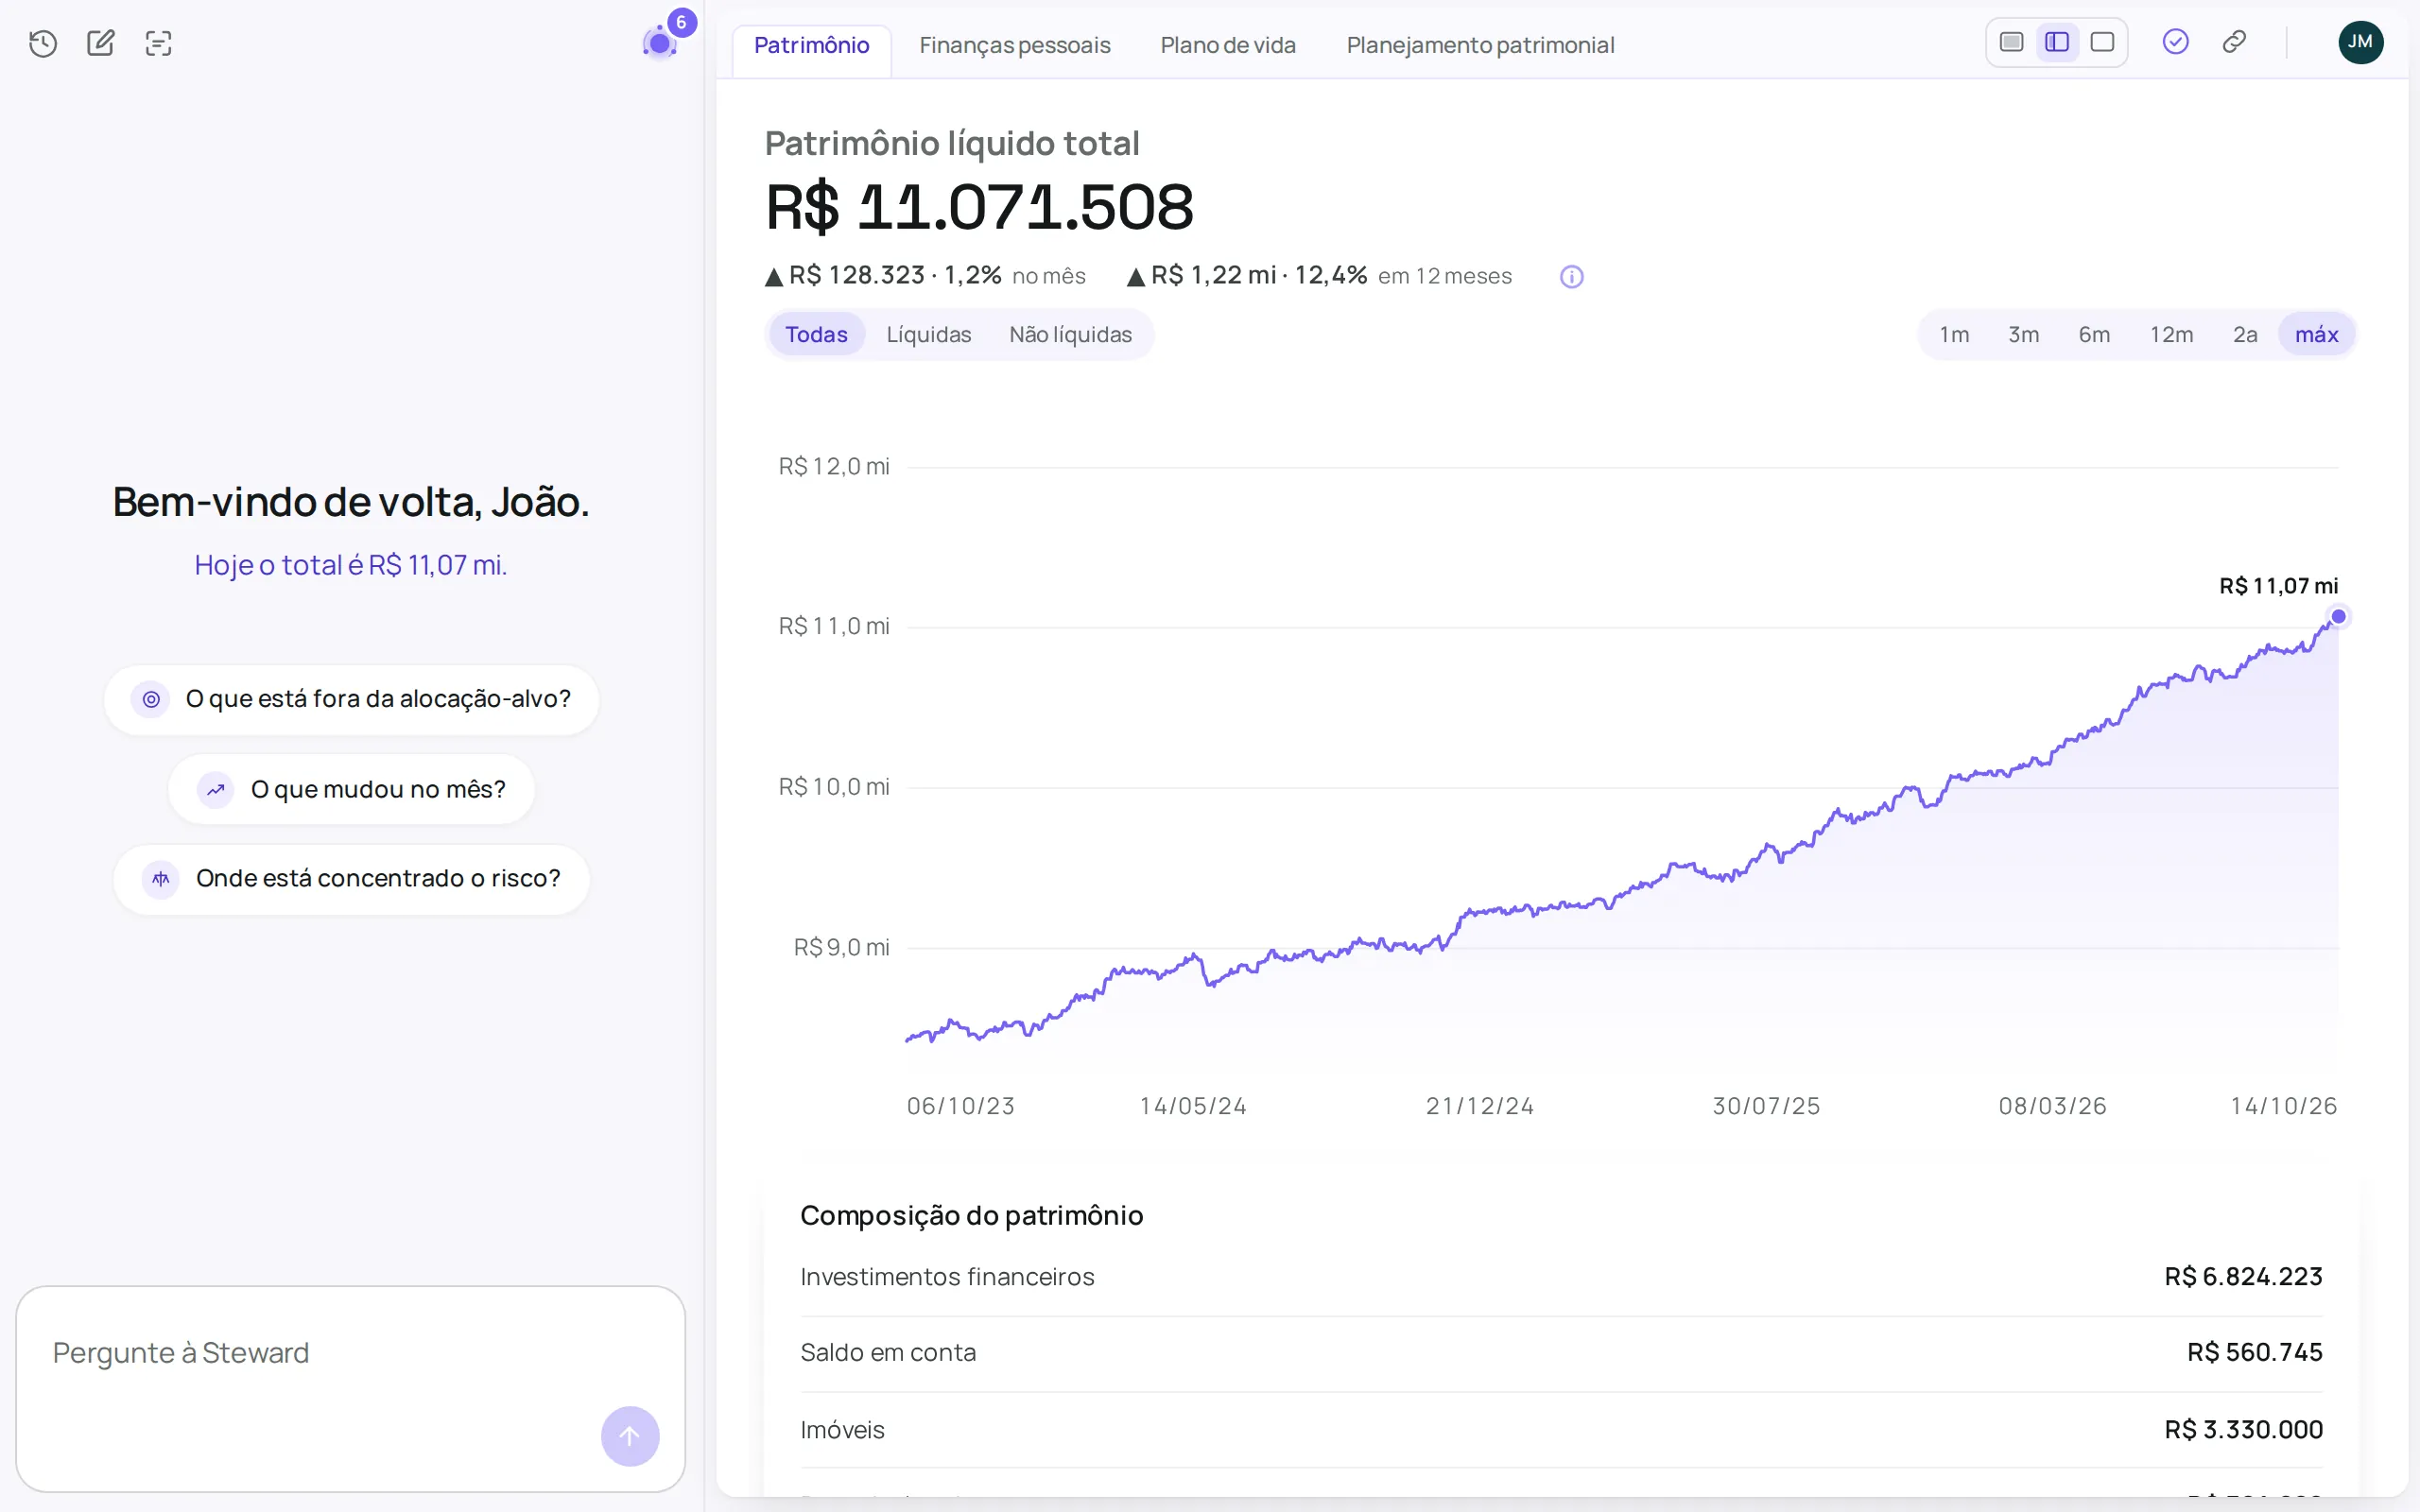This screenshot has height=1512, width=2420.
Task: Set chart range to máx
Action: click(2316, 335)
